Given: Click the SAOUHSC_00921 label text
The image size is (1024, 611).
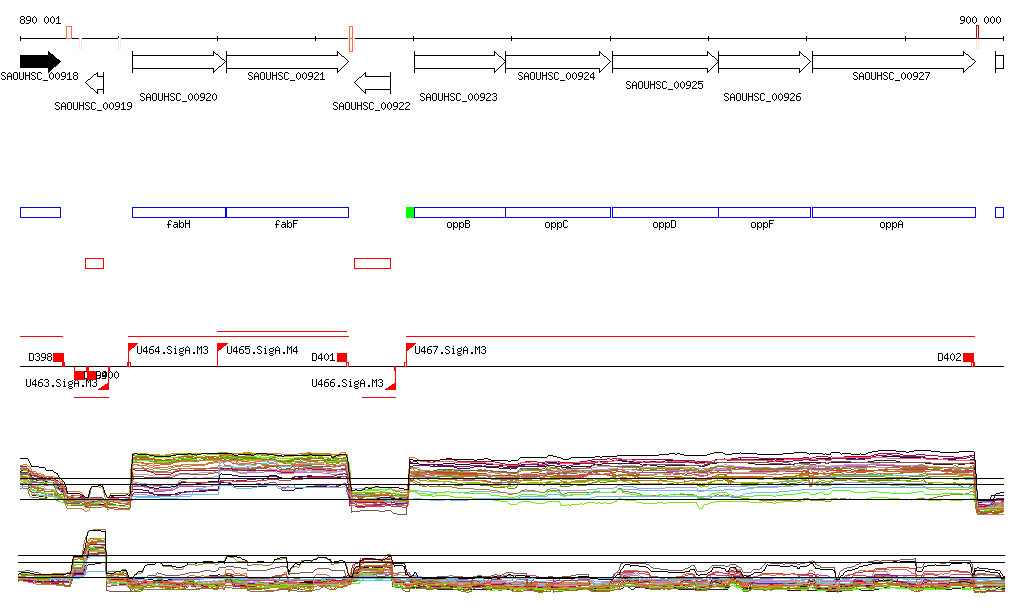Looking at the screenshot, I should [x=286, y=76].
